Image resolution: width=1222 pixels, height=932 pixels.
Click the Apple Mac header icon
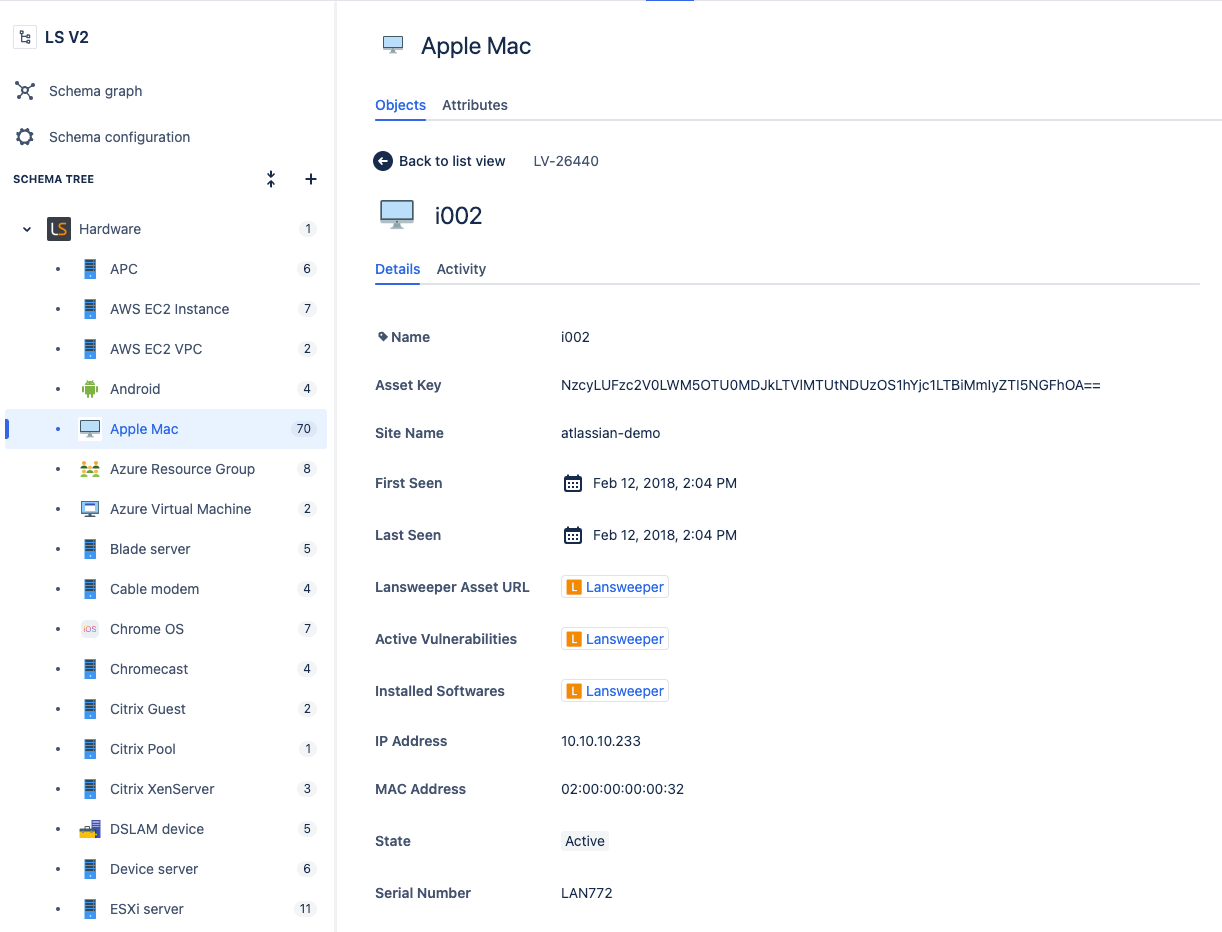click(x=393, y=45)
